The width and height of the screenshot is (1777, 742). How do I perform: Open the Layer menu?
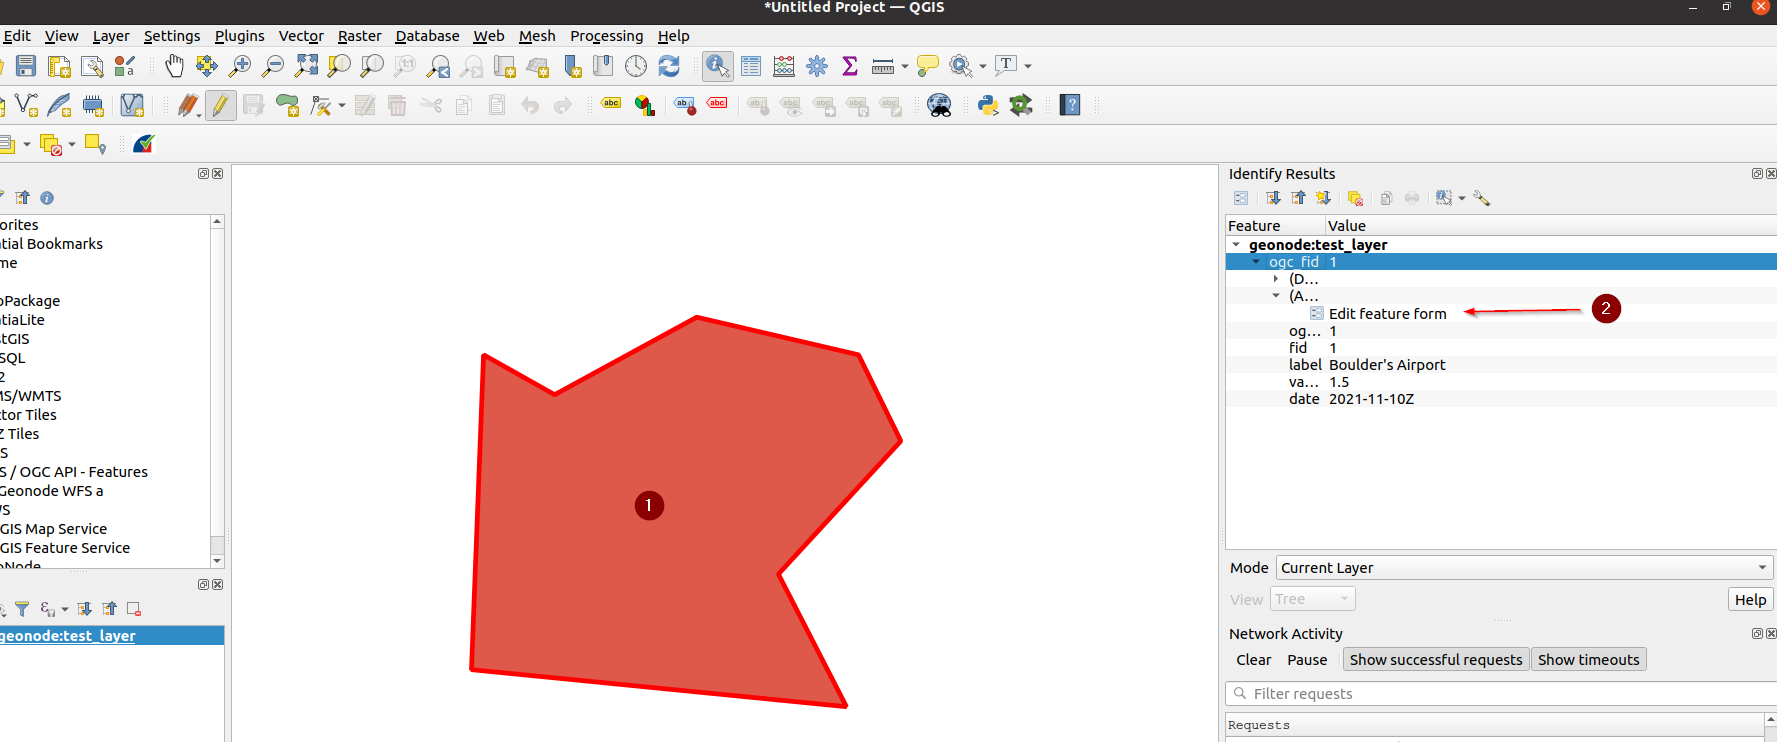[111, 36]
